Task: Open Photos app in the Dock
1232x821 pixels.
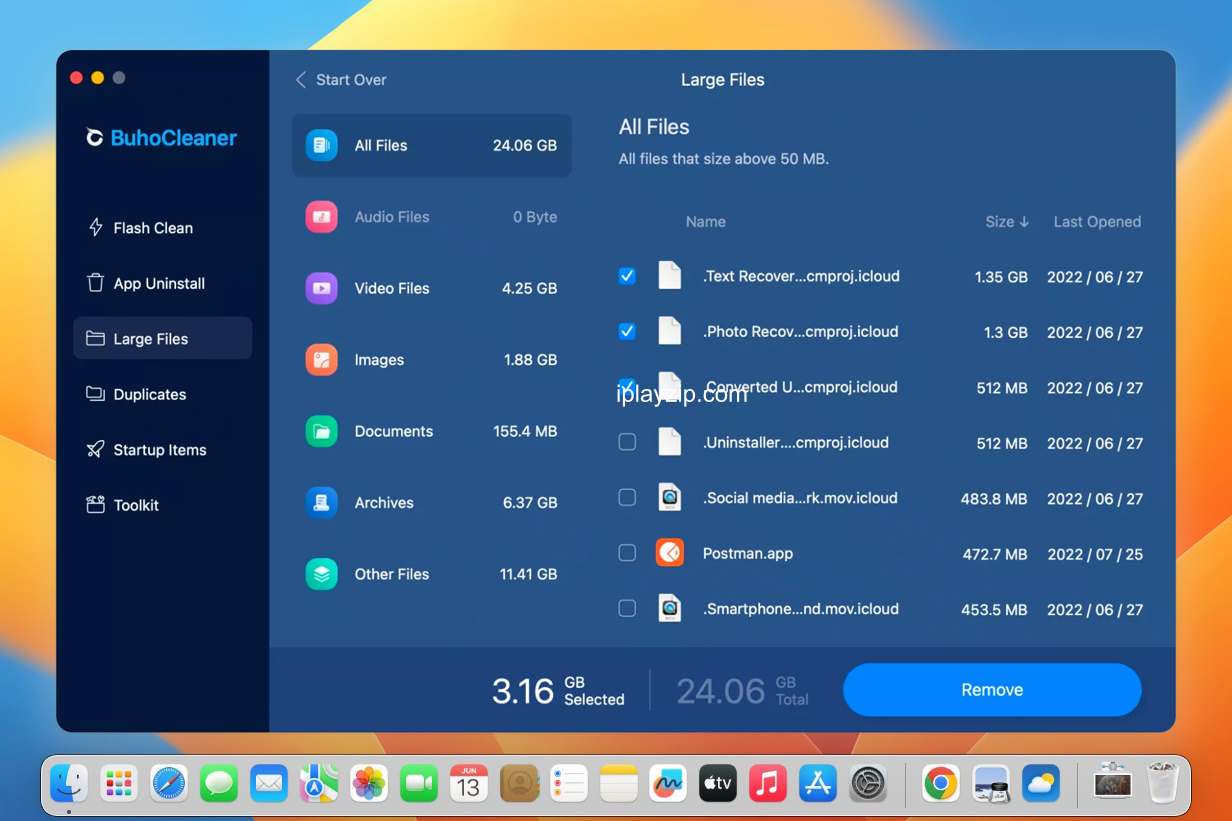Action: tap(369, 784)
